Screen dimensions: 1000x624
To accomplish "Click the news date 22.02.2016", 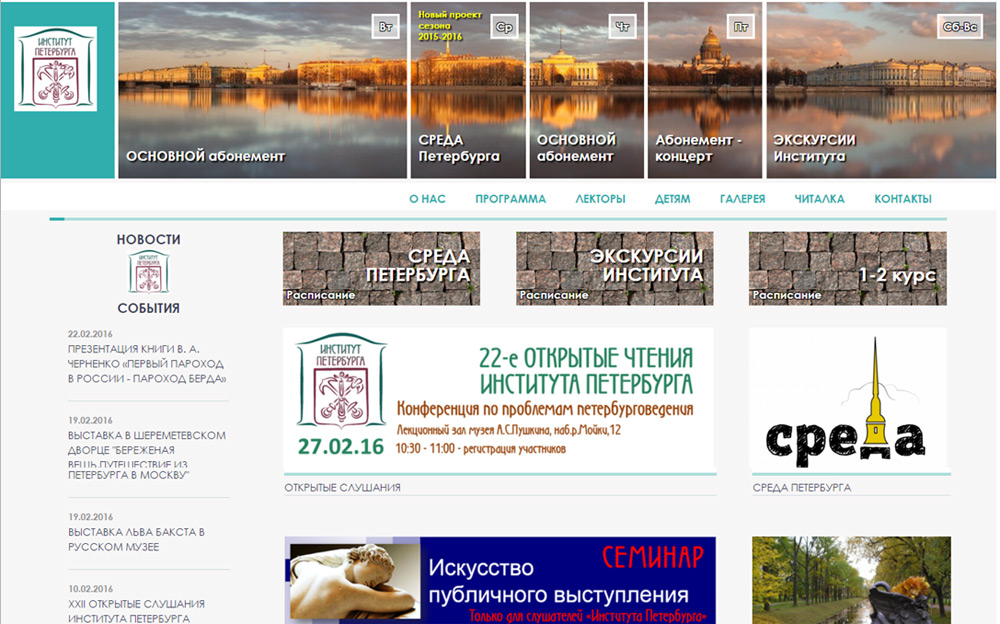I will point(90,334).
